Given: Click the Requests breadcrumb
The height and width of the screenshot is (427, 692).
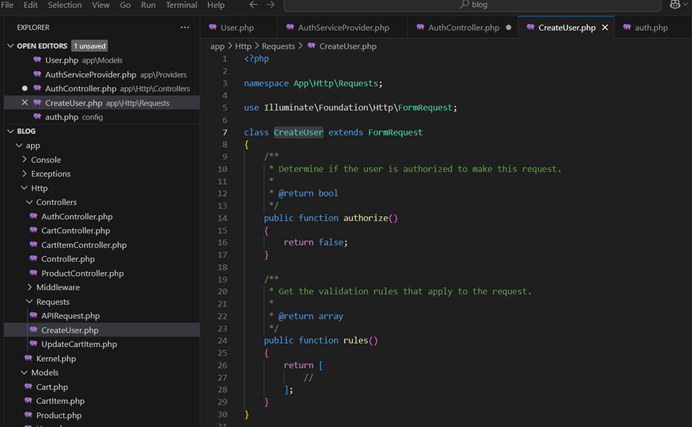Looking at the screenshot, I should (x=277, y=46).
